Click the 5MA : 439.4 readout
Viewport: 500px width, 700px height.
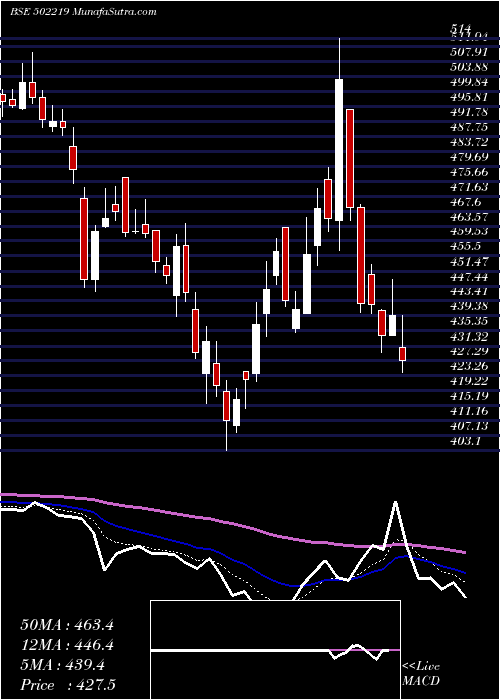tap(62, 665)
